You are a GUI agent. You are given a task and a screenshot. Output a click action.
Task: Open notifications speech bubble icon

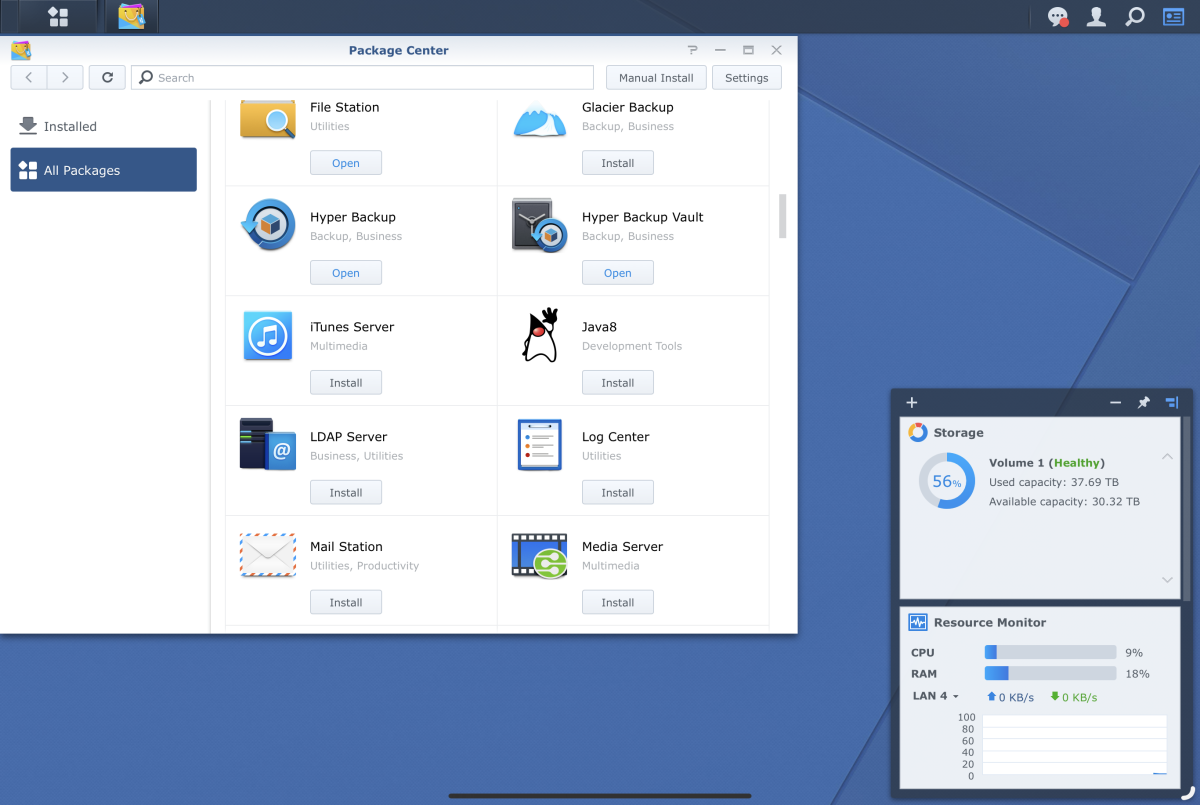[1058, 17]
